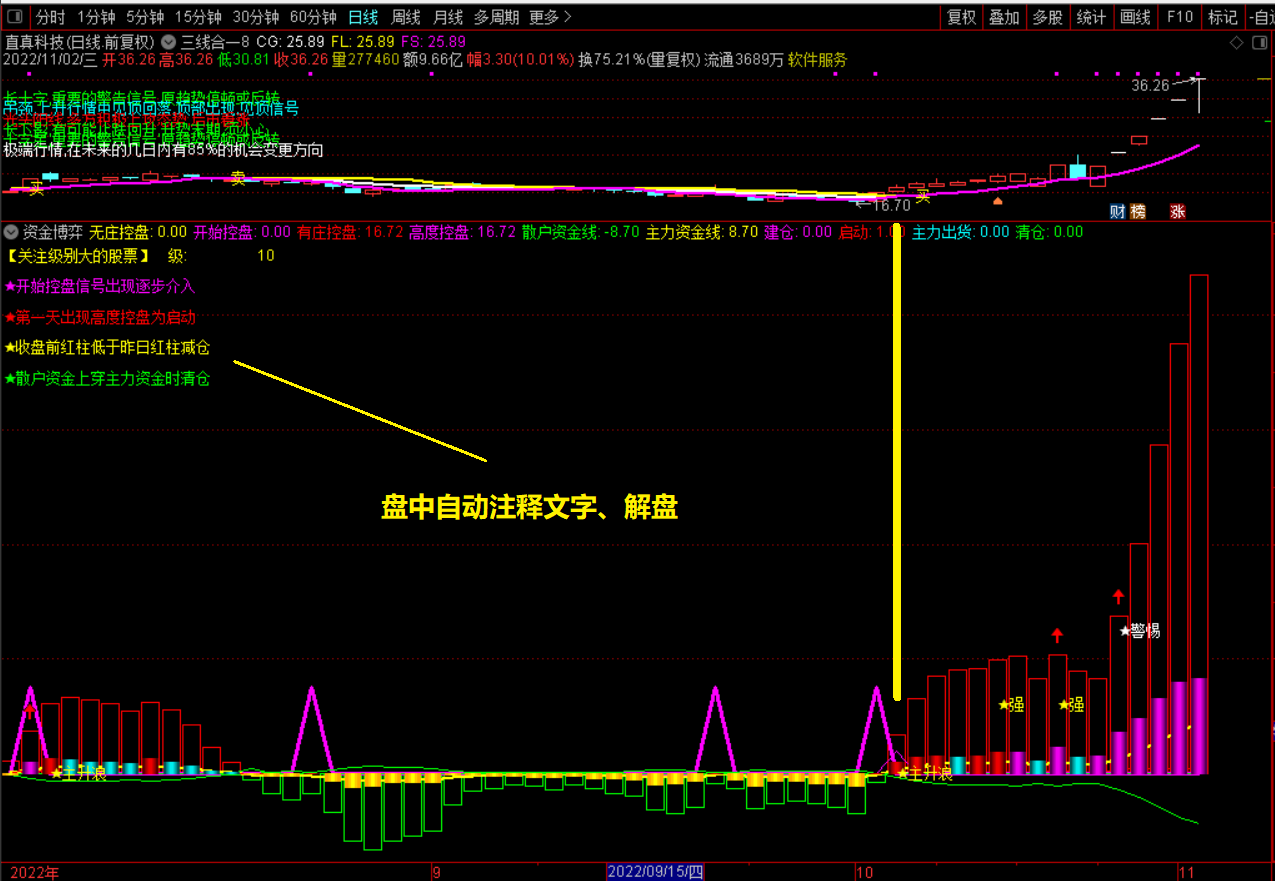
Task: Click the red 涨 limit-up badge icon
Action: click(x=1178, y=213)
